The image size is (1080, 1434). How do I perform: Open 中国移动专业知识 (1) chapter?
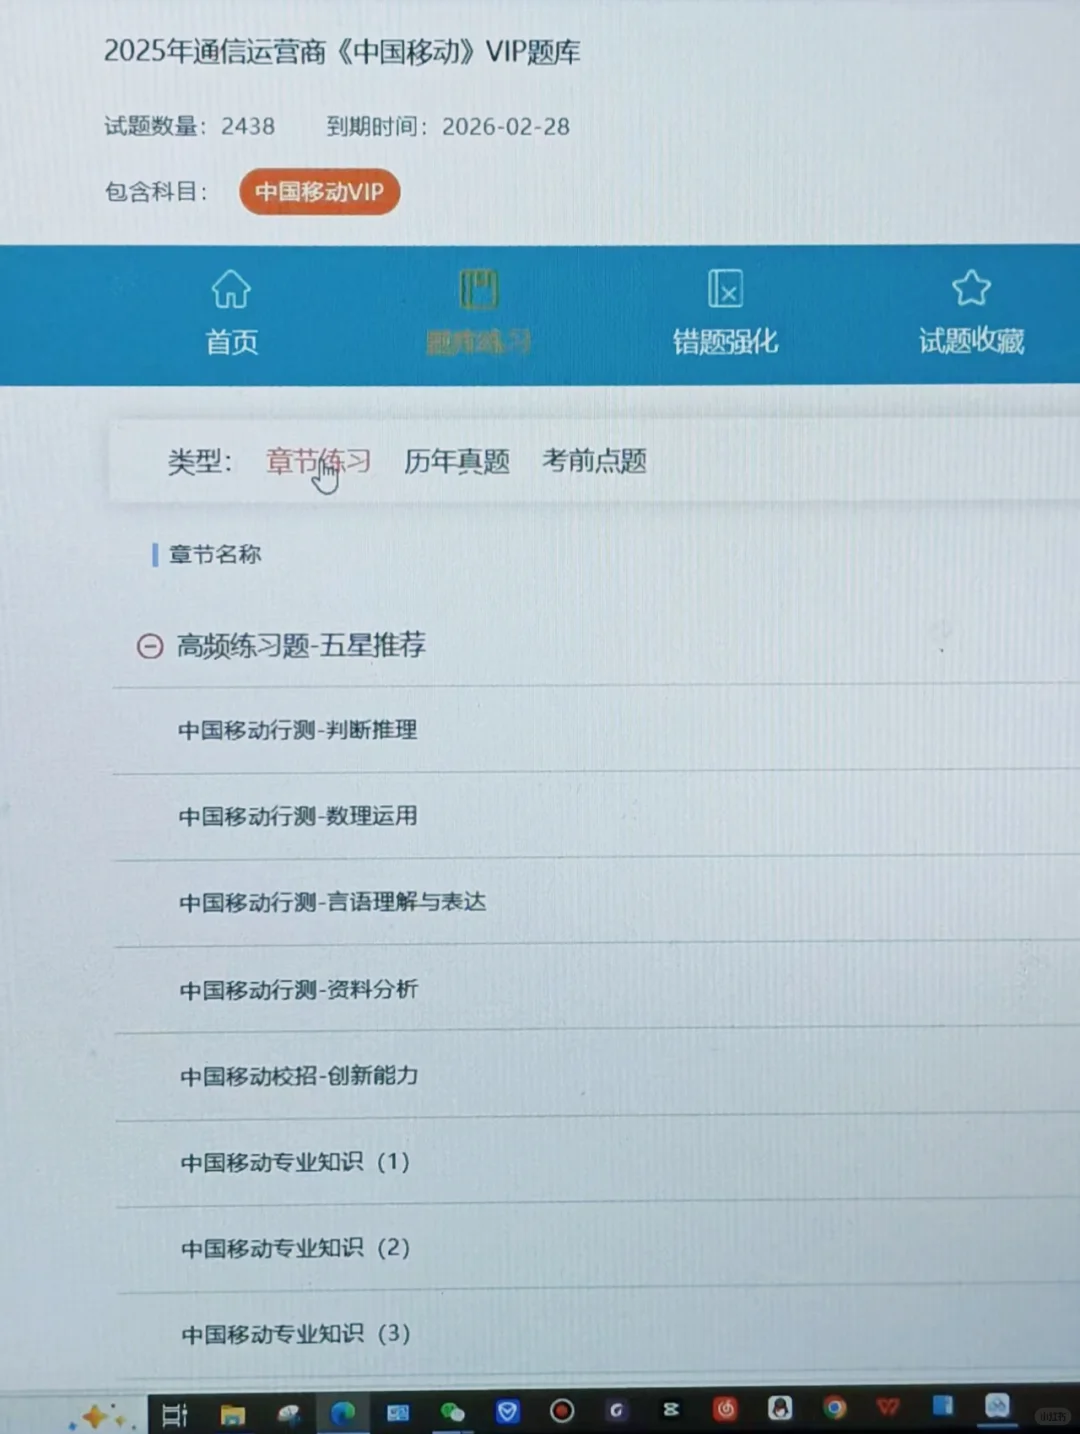[x=295, y=1162]
